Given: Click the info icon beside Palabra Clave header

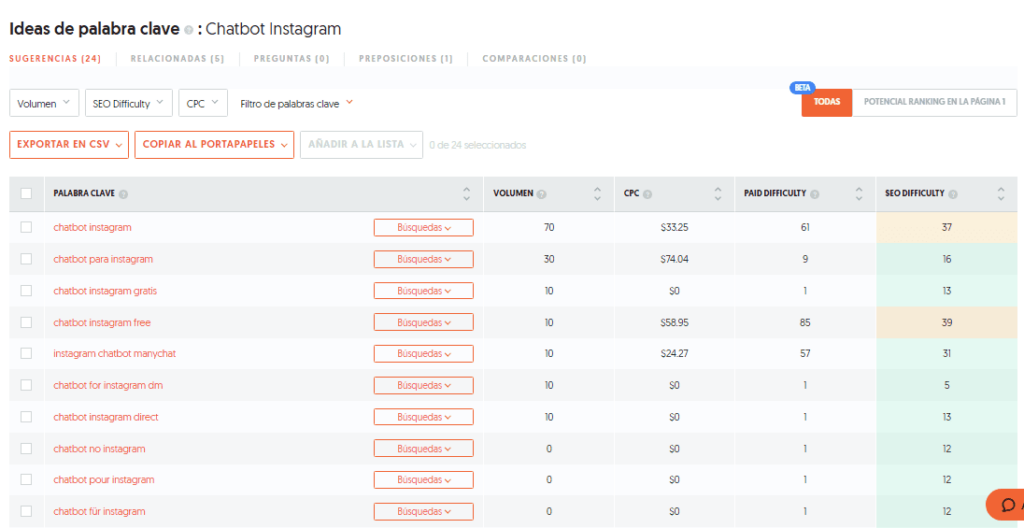Looking at the screenshot, I should 123,194.
